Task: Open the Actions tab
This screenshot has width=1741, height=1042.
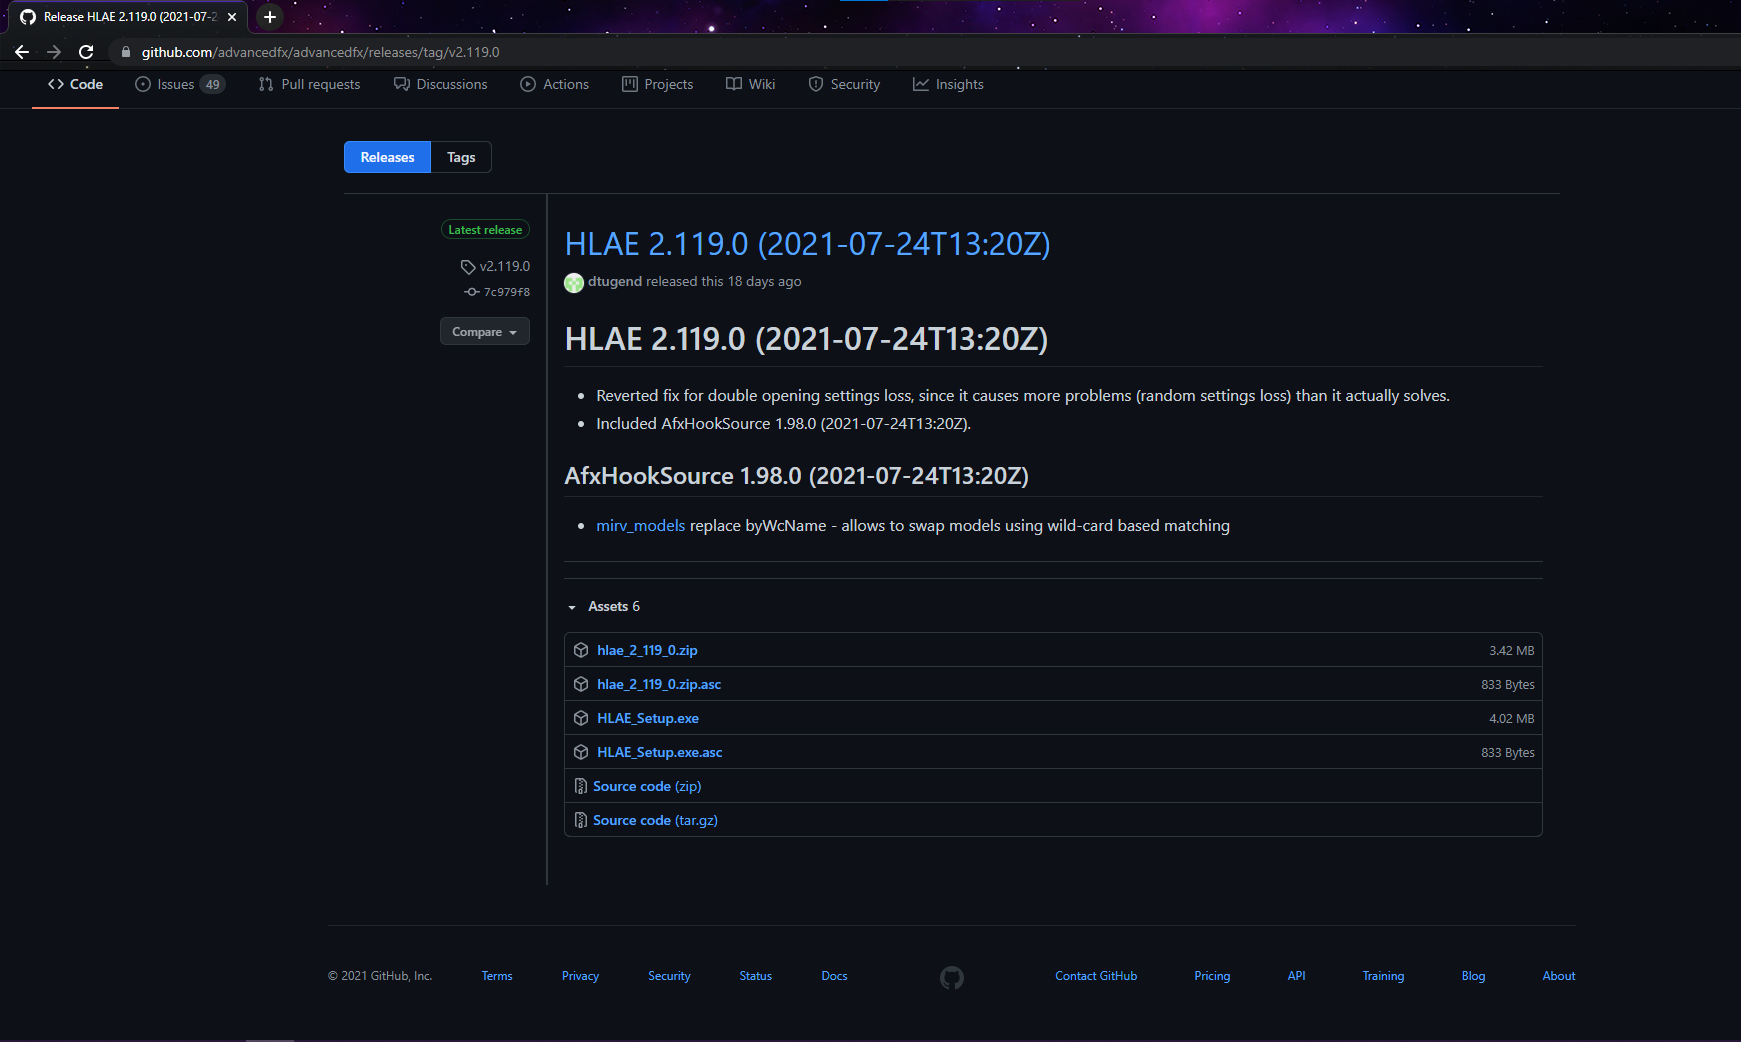Action: coord(554,84)
